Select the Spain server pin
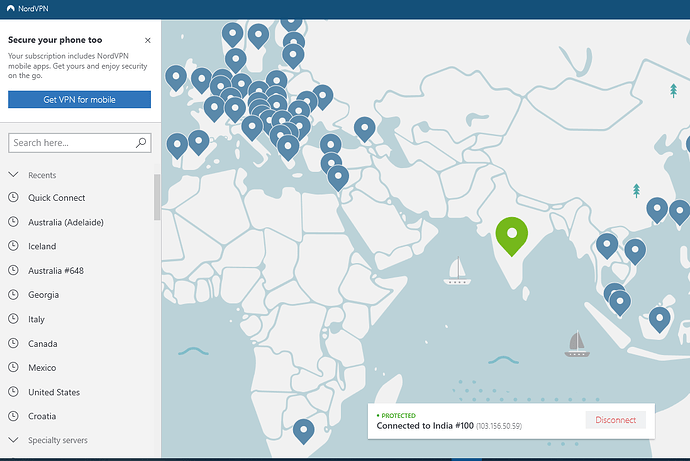The width and height of the screenshot is (690, 461). pos(198,141)
